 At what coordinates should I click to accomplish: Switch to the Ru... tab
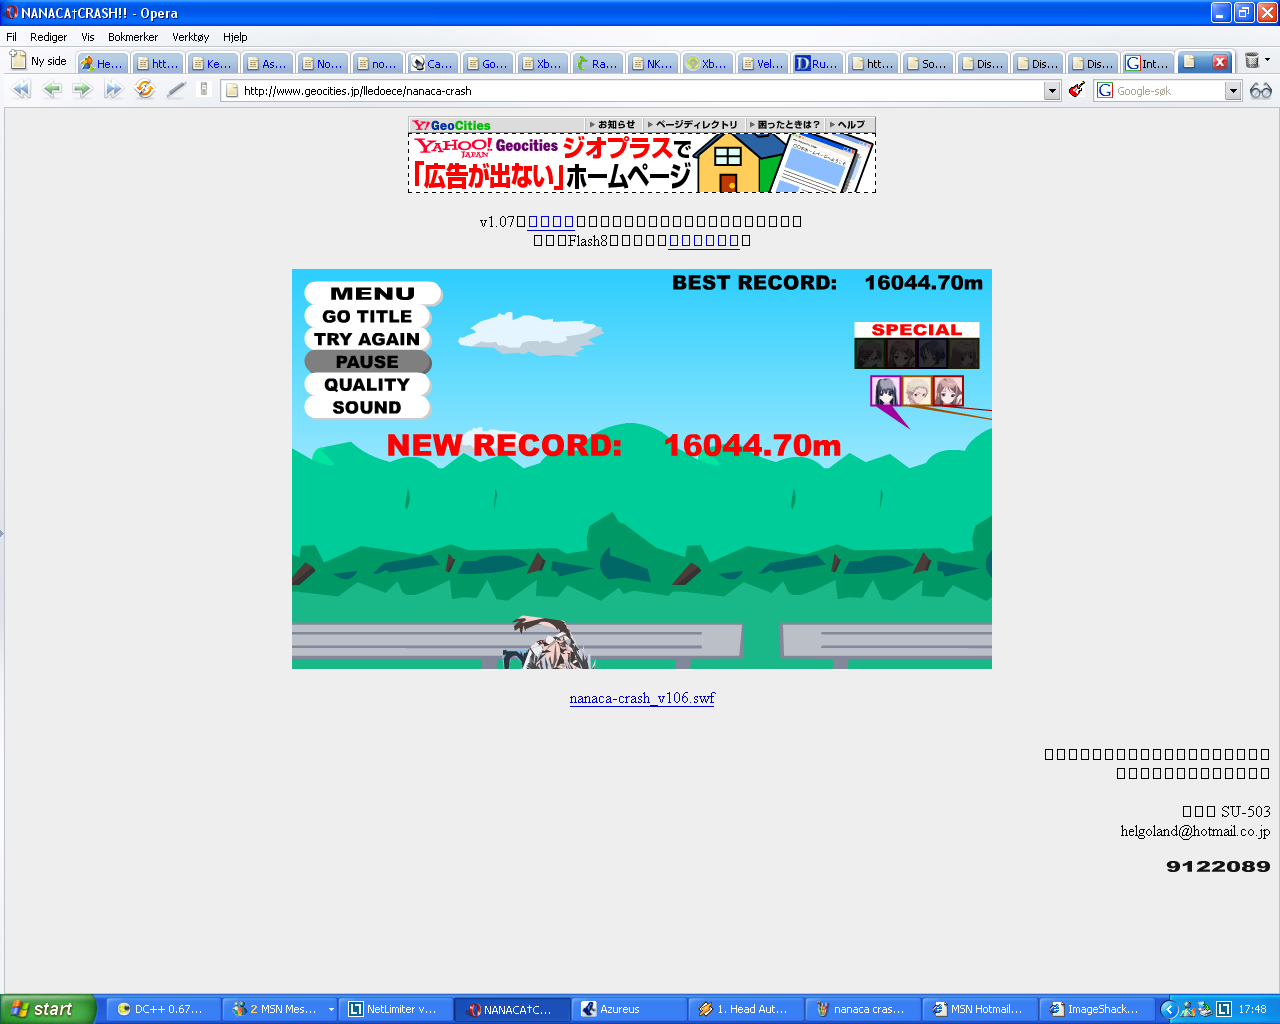(817, 63)
